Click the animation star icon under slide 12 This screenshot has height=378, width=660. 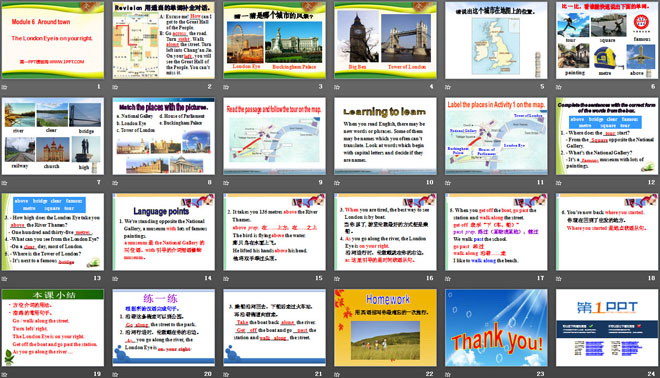point(559,183)
